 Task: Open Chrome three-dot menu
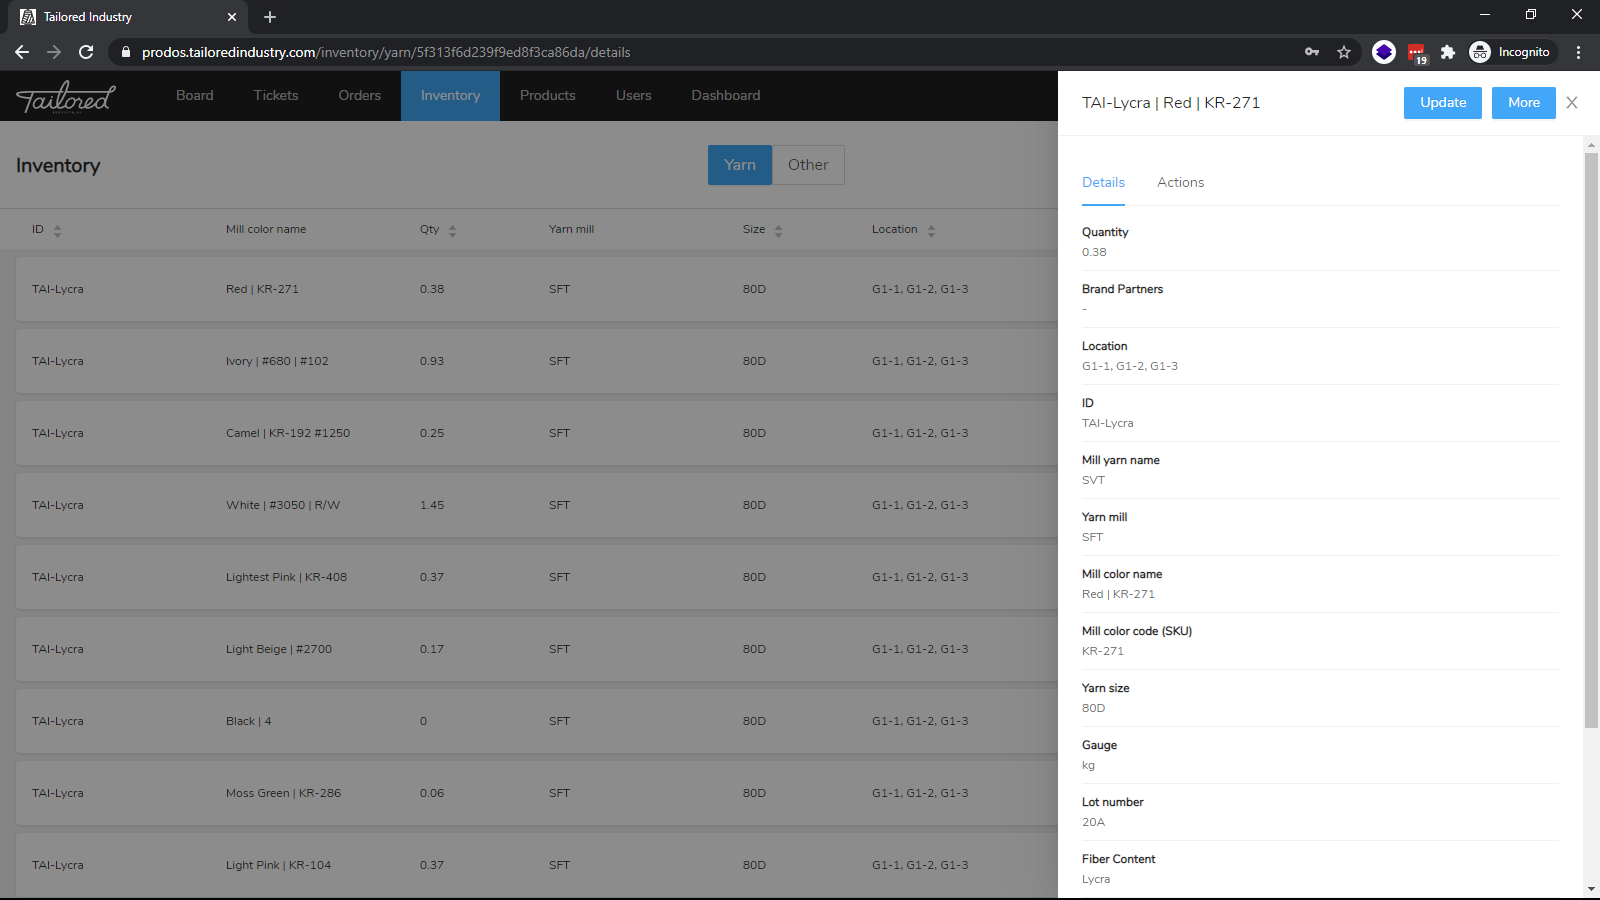[1579, 52]
